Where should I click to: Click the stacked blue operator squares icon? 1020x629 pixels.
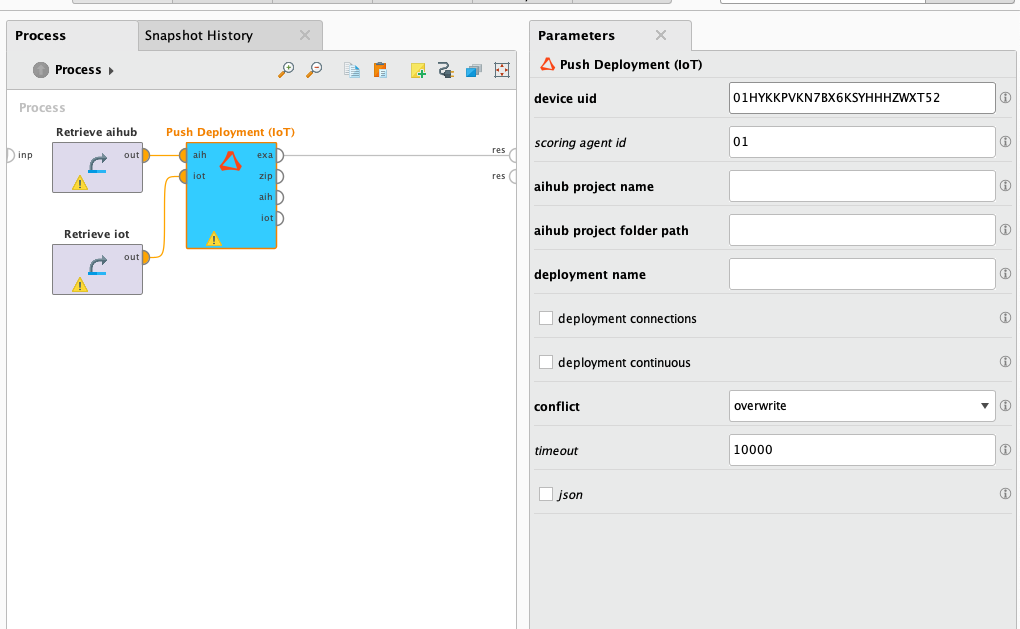click(474, 70)
